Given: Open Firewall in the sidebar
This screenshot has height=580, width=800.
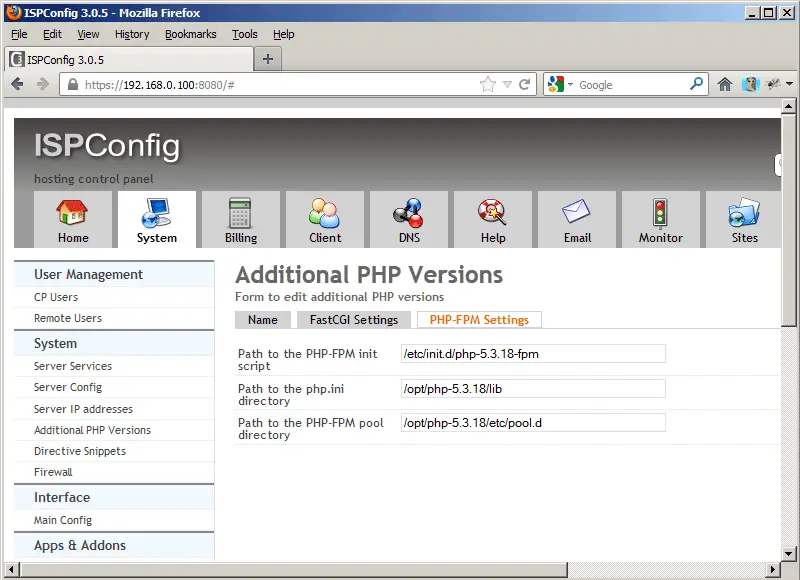Looking at the screenshot, I should (53, 472).
